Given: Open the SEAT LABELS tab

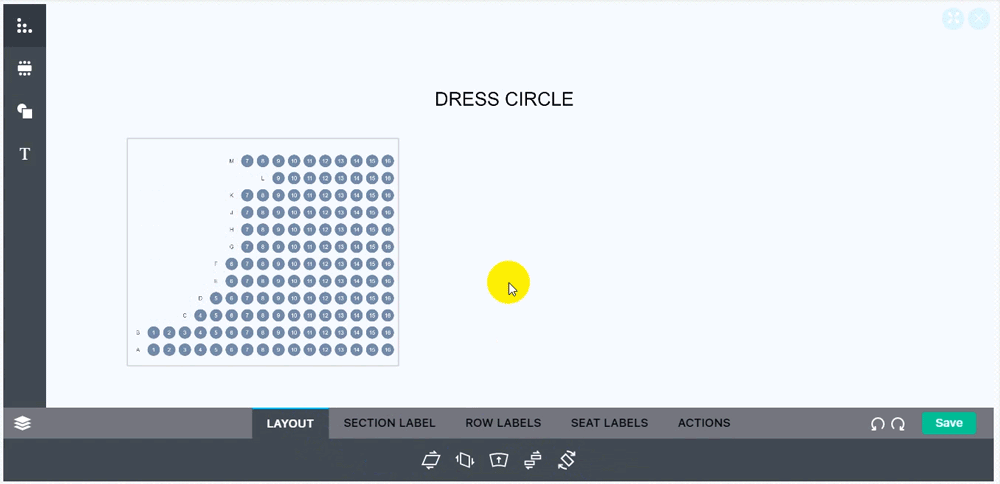Looking at the screenshot, I should click(x=609, y=423).
